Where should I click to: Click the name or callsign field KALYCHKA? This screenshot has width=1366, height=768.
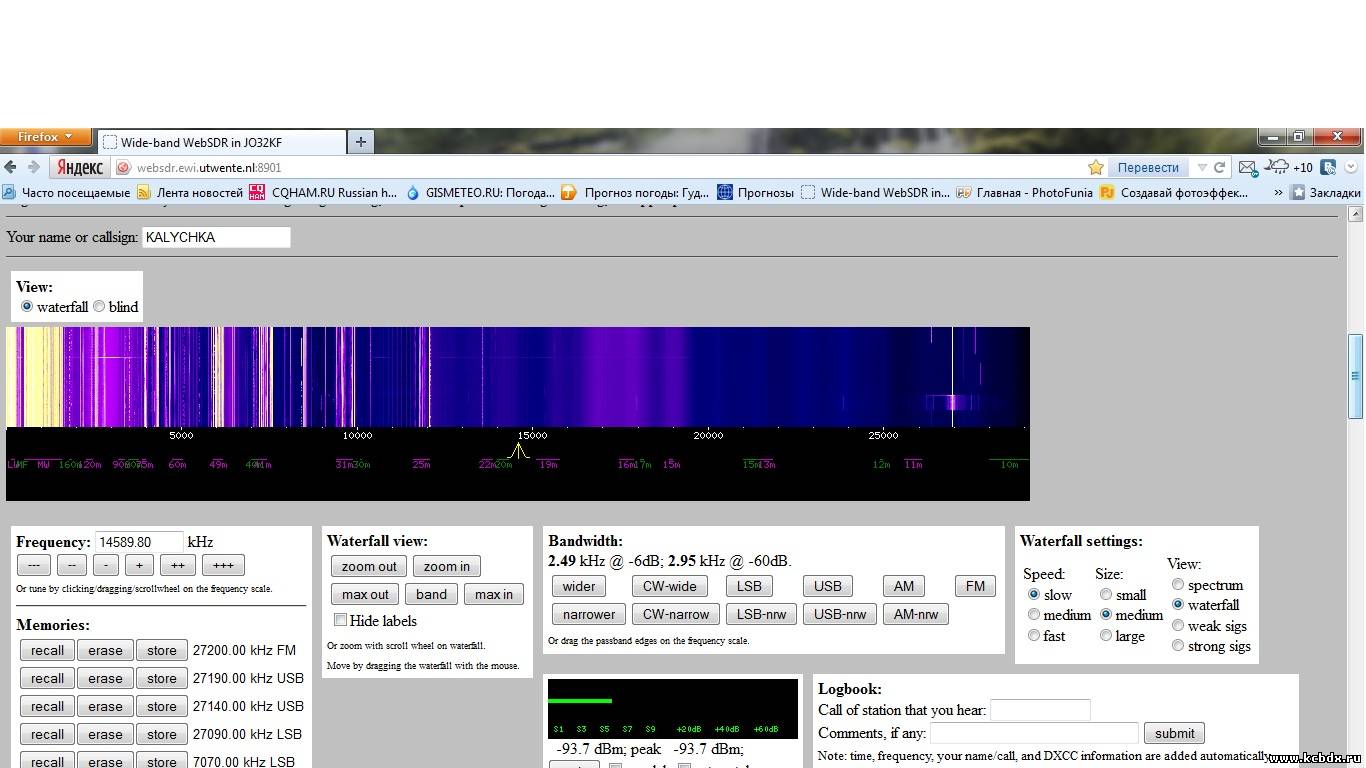(x=216, y=237)
